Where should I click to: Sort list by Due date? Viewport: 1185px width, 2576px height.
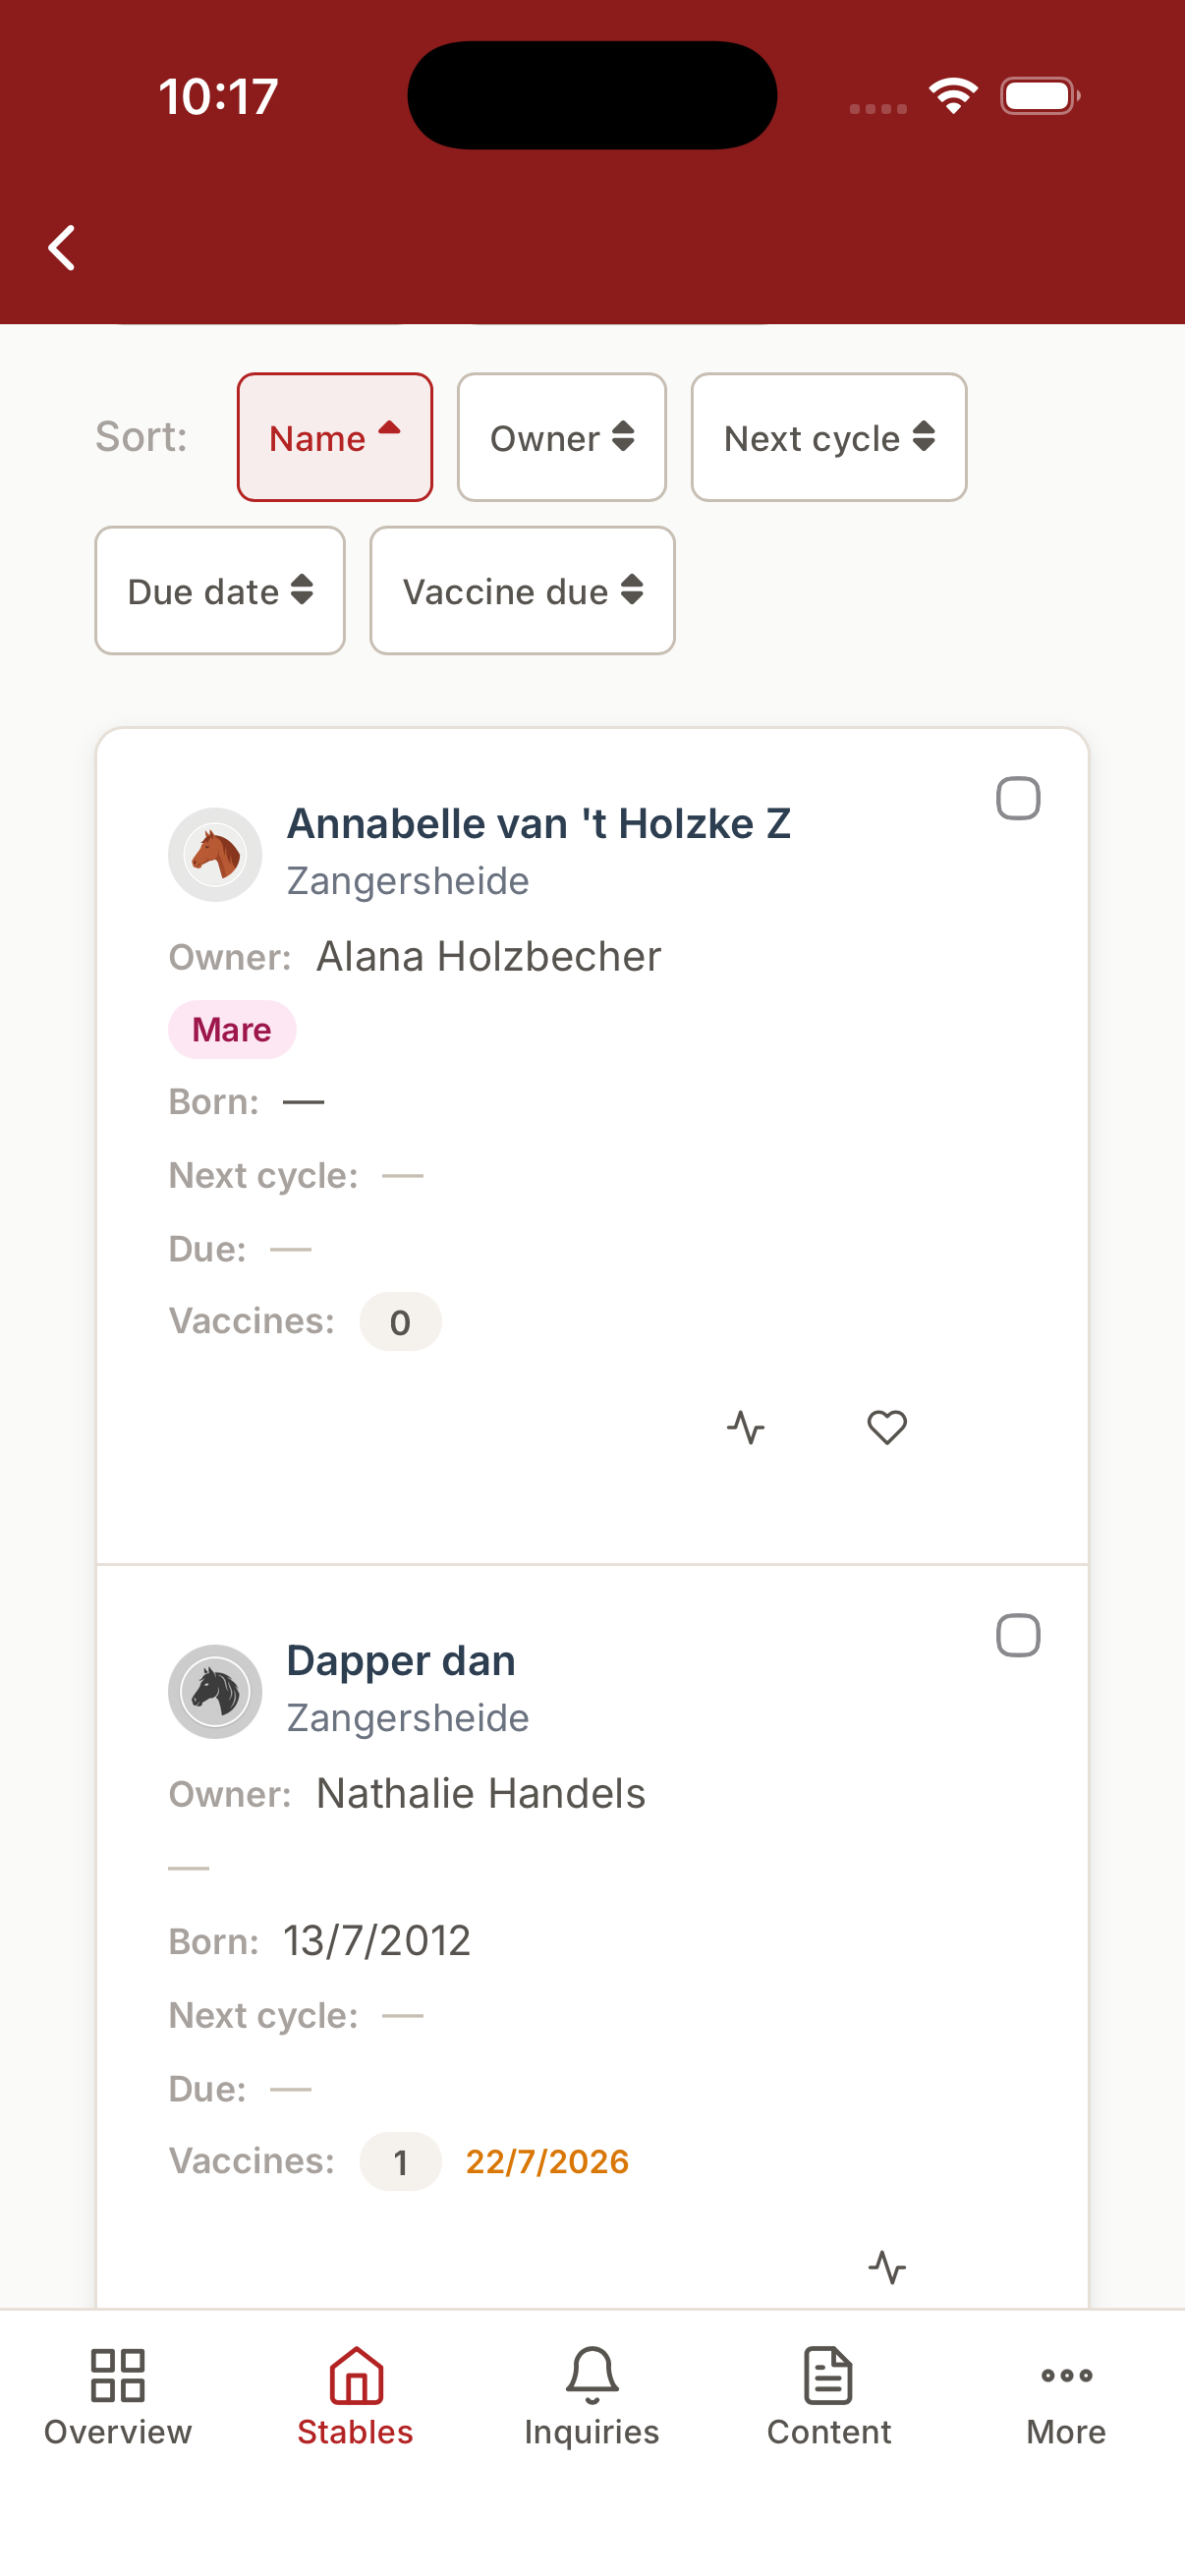click(220, 590)
